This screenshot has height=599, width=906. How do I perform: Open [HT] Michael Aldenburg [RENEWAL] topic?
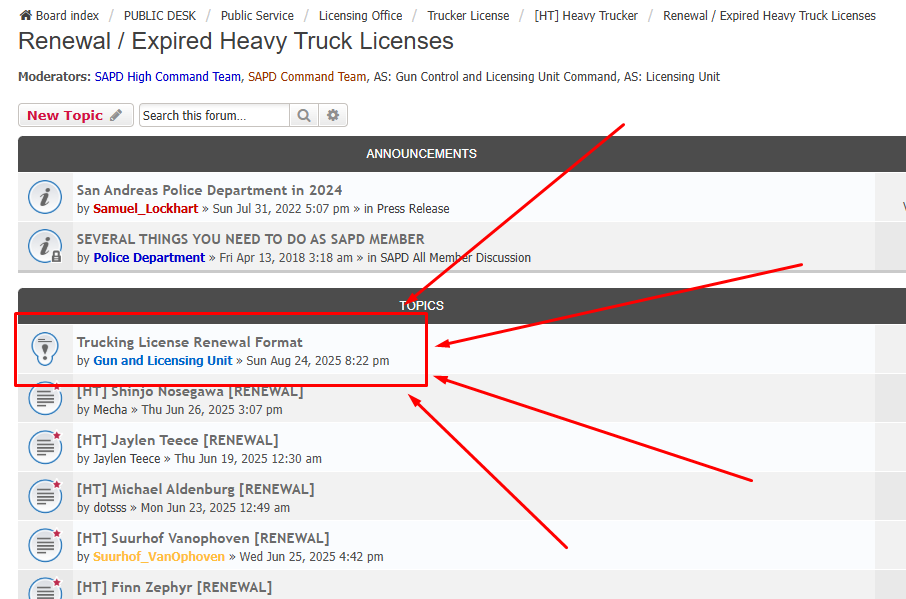pos(195,489)
